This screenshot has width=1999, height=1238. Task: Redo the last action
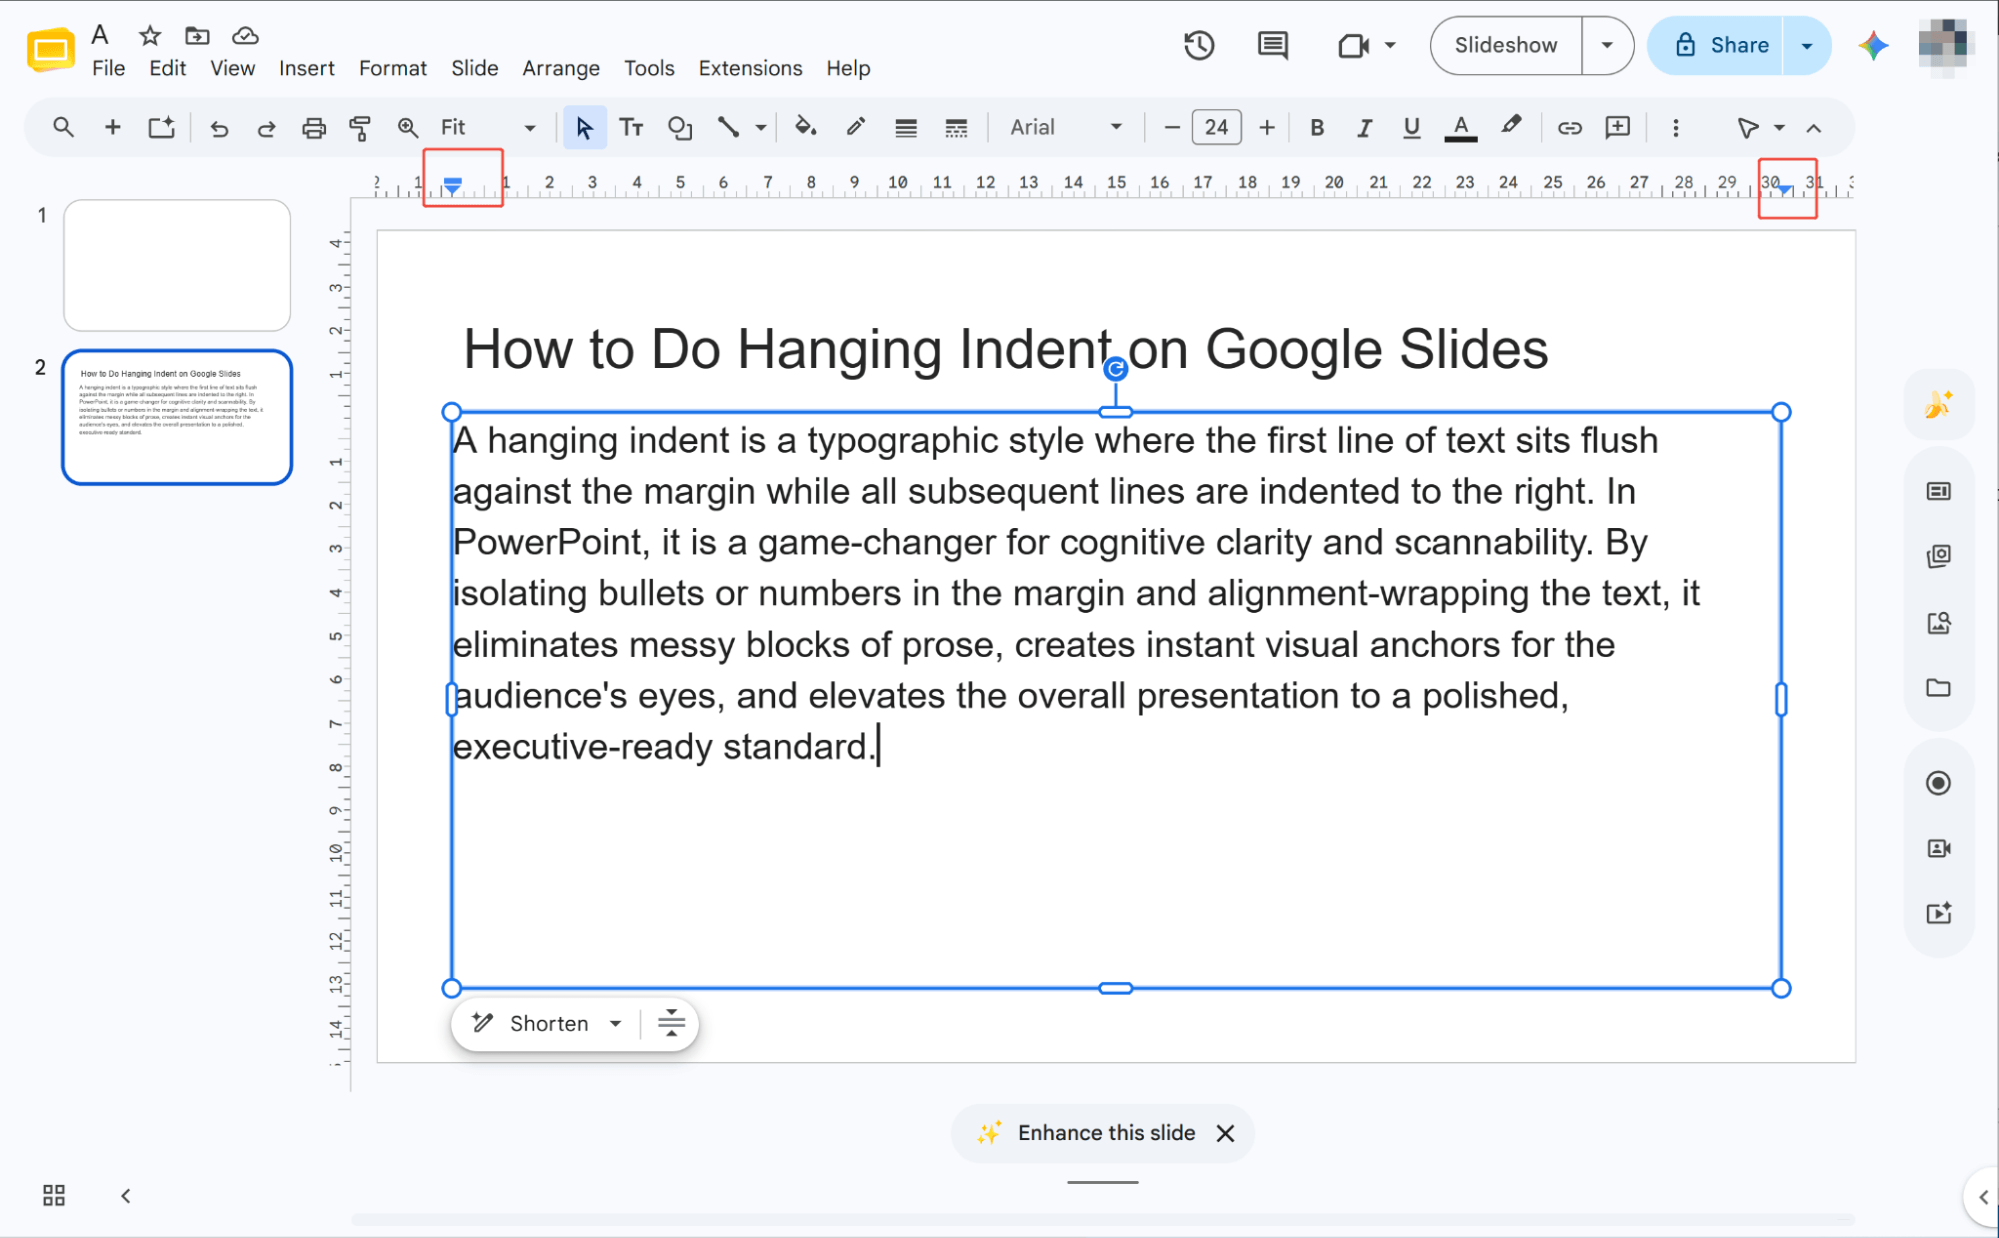click(x=266, y=127)
